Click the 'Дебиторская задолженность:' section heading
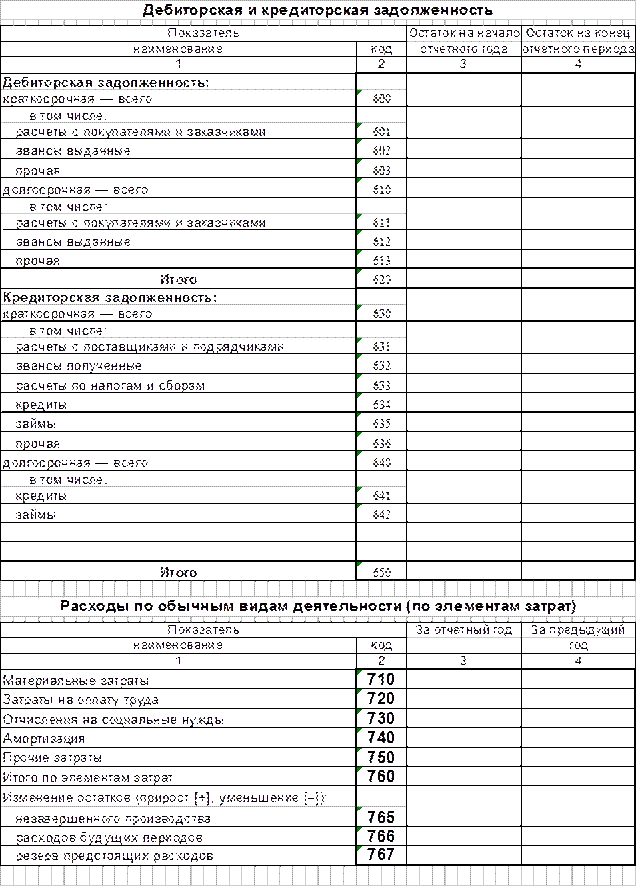Viewport: 637px width, 887px height. point(106,83)
